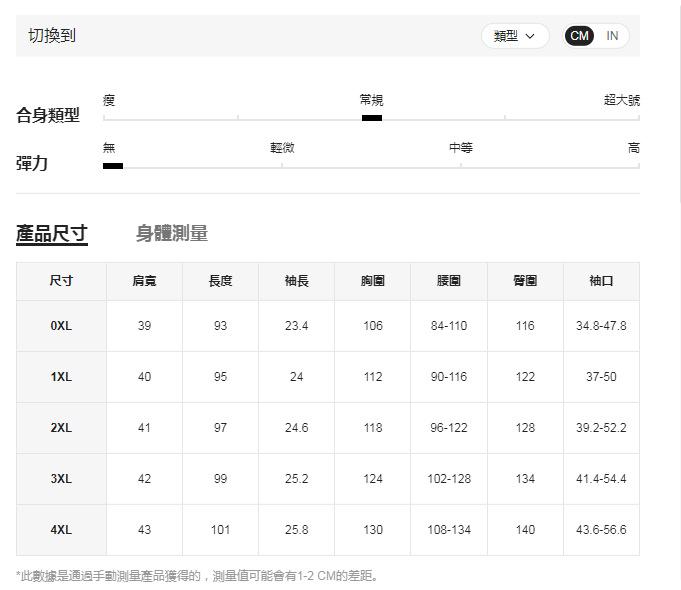Click the 胸圍 column header
The height and width of the screenshot is (590, 681).
pos(372,281)
